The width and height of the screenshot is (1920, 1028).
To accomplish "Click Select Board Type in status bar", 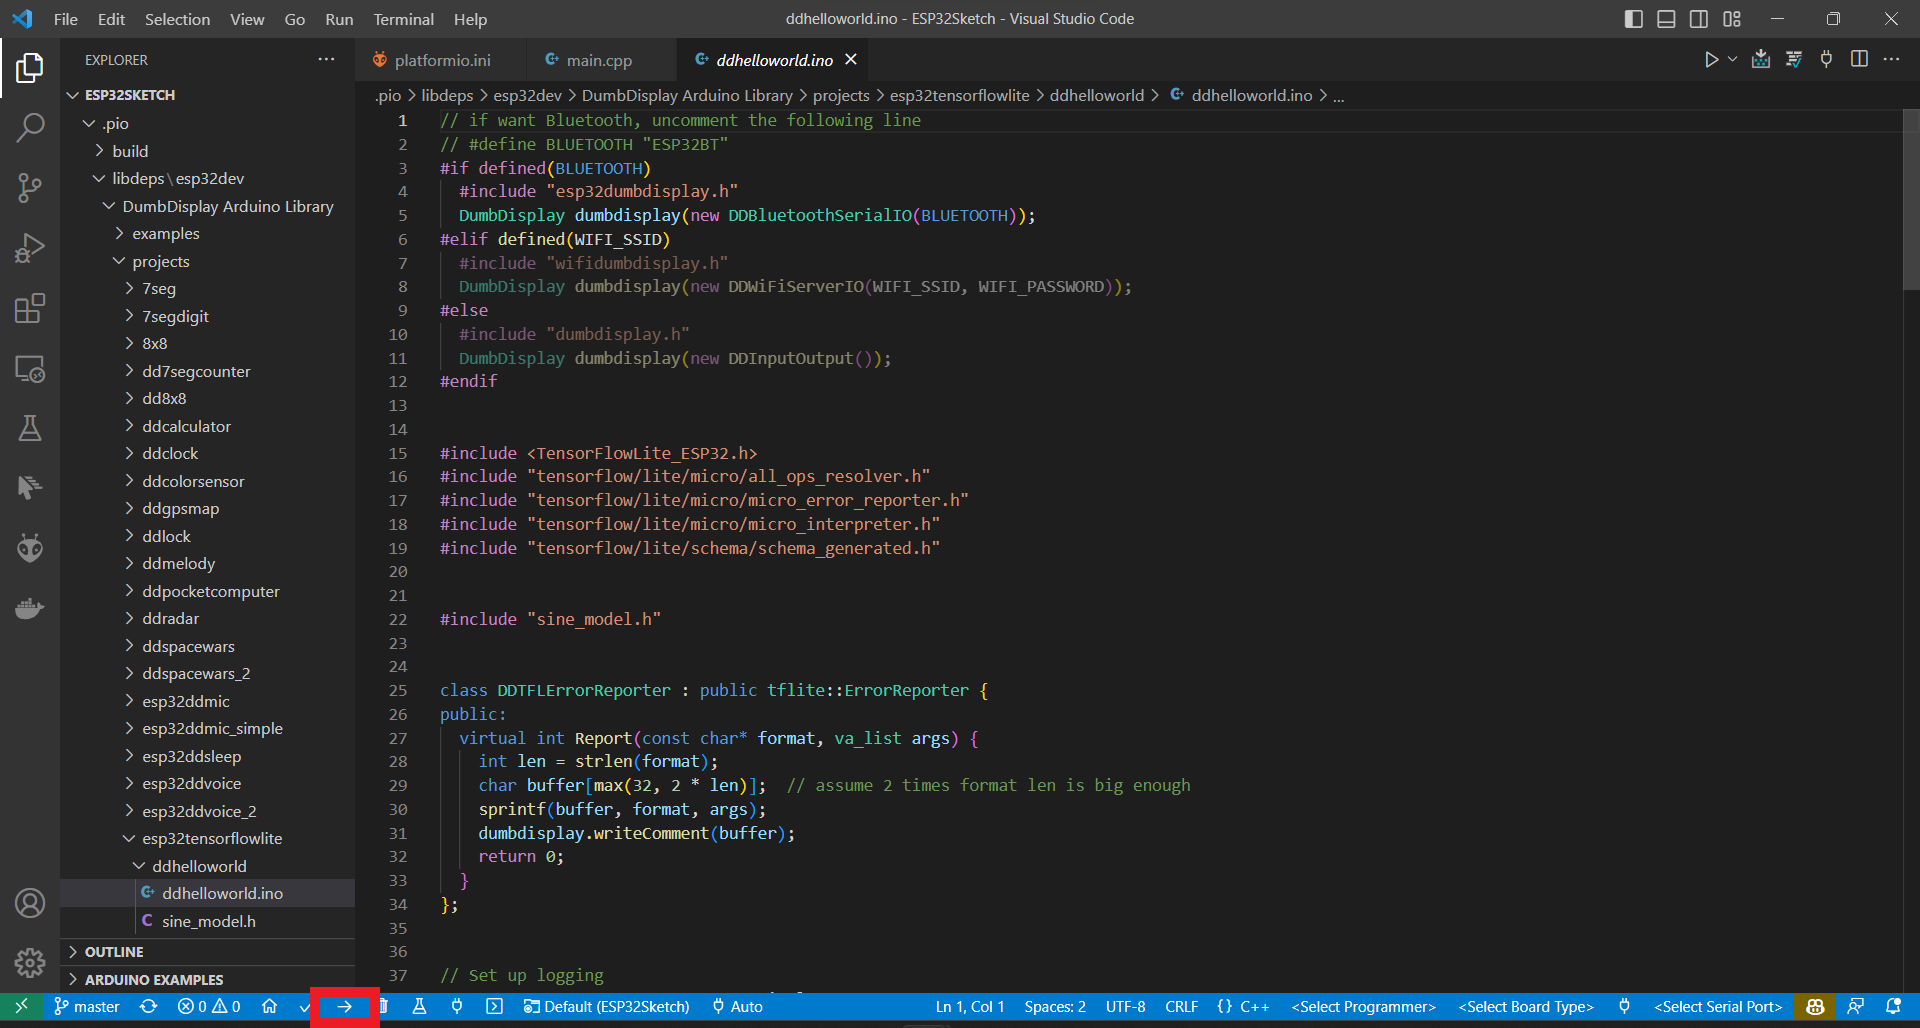I will click(1525, 1007).
